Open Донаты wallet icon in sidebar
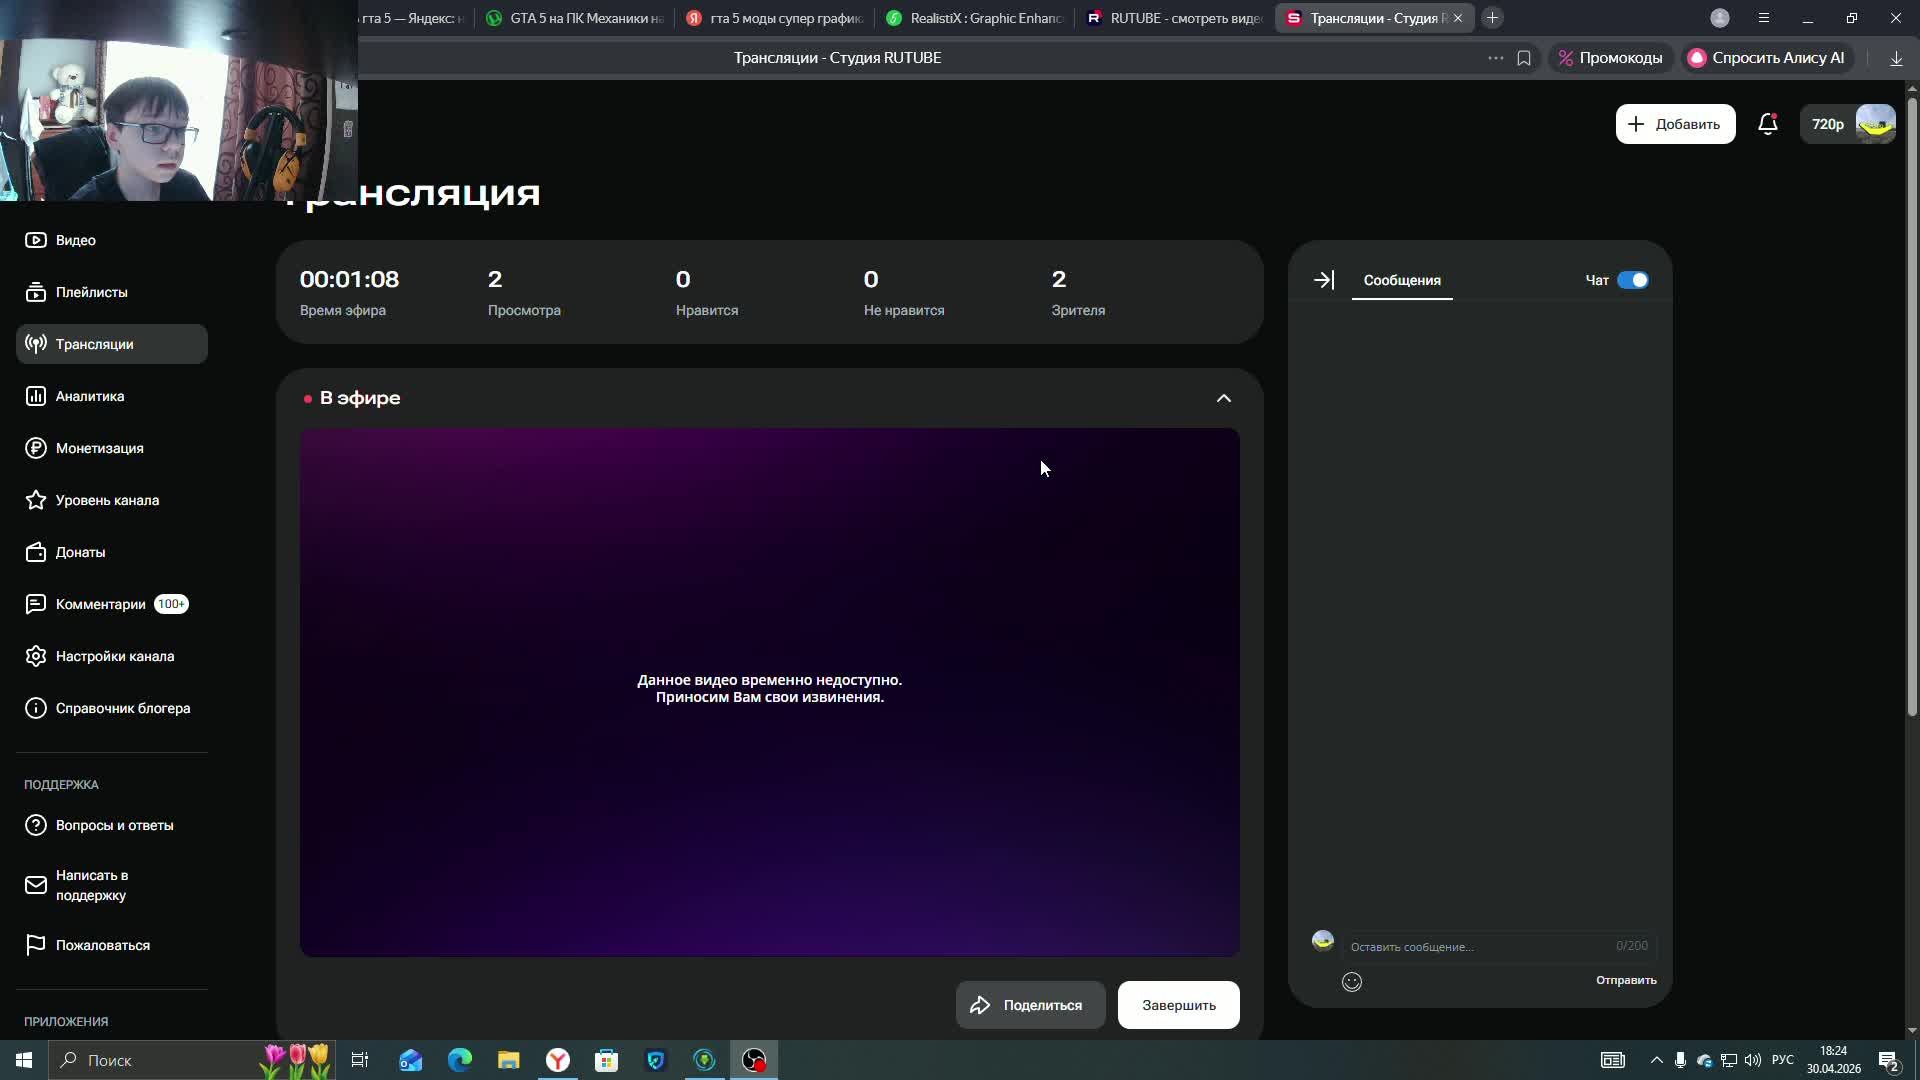1920x1080 pixels. pos(36,552)
